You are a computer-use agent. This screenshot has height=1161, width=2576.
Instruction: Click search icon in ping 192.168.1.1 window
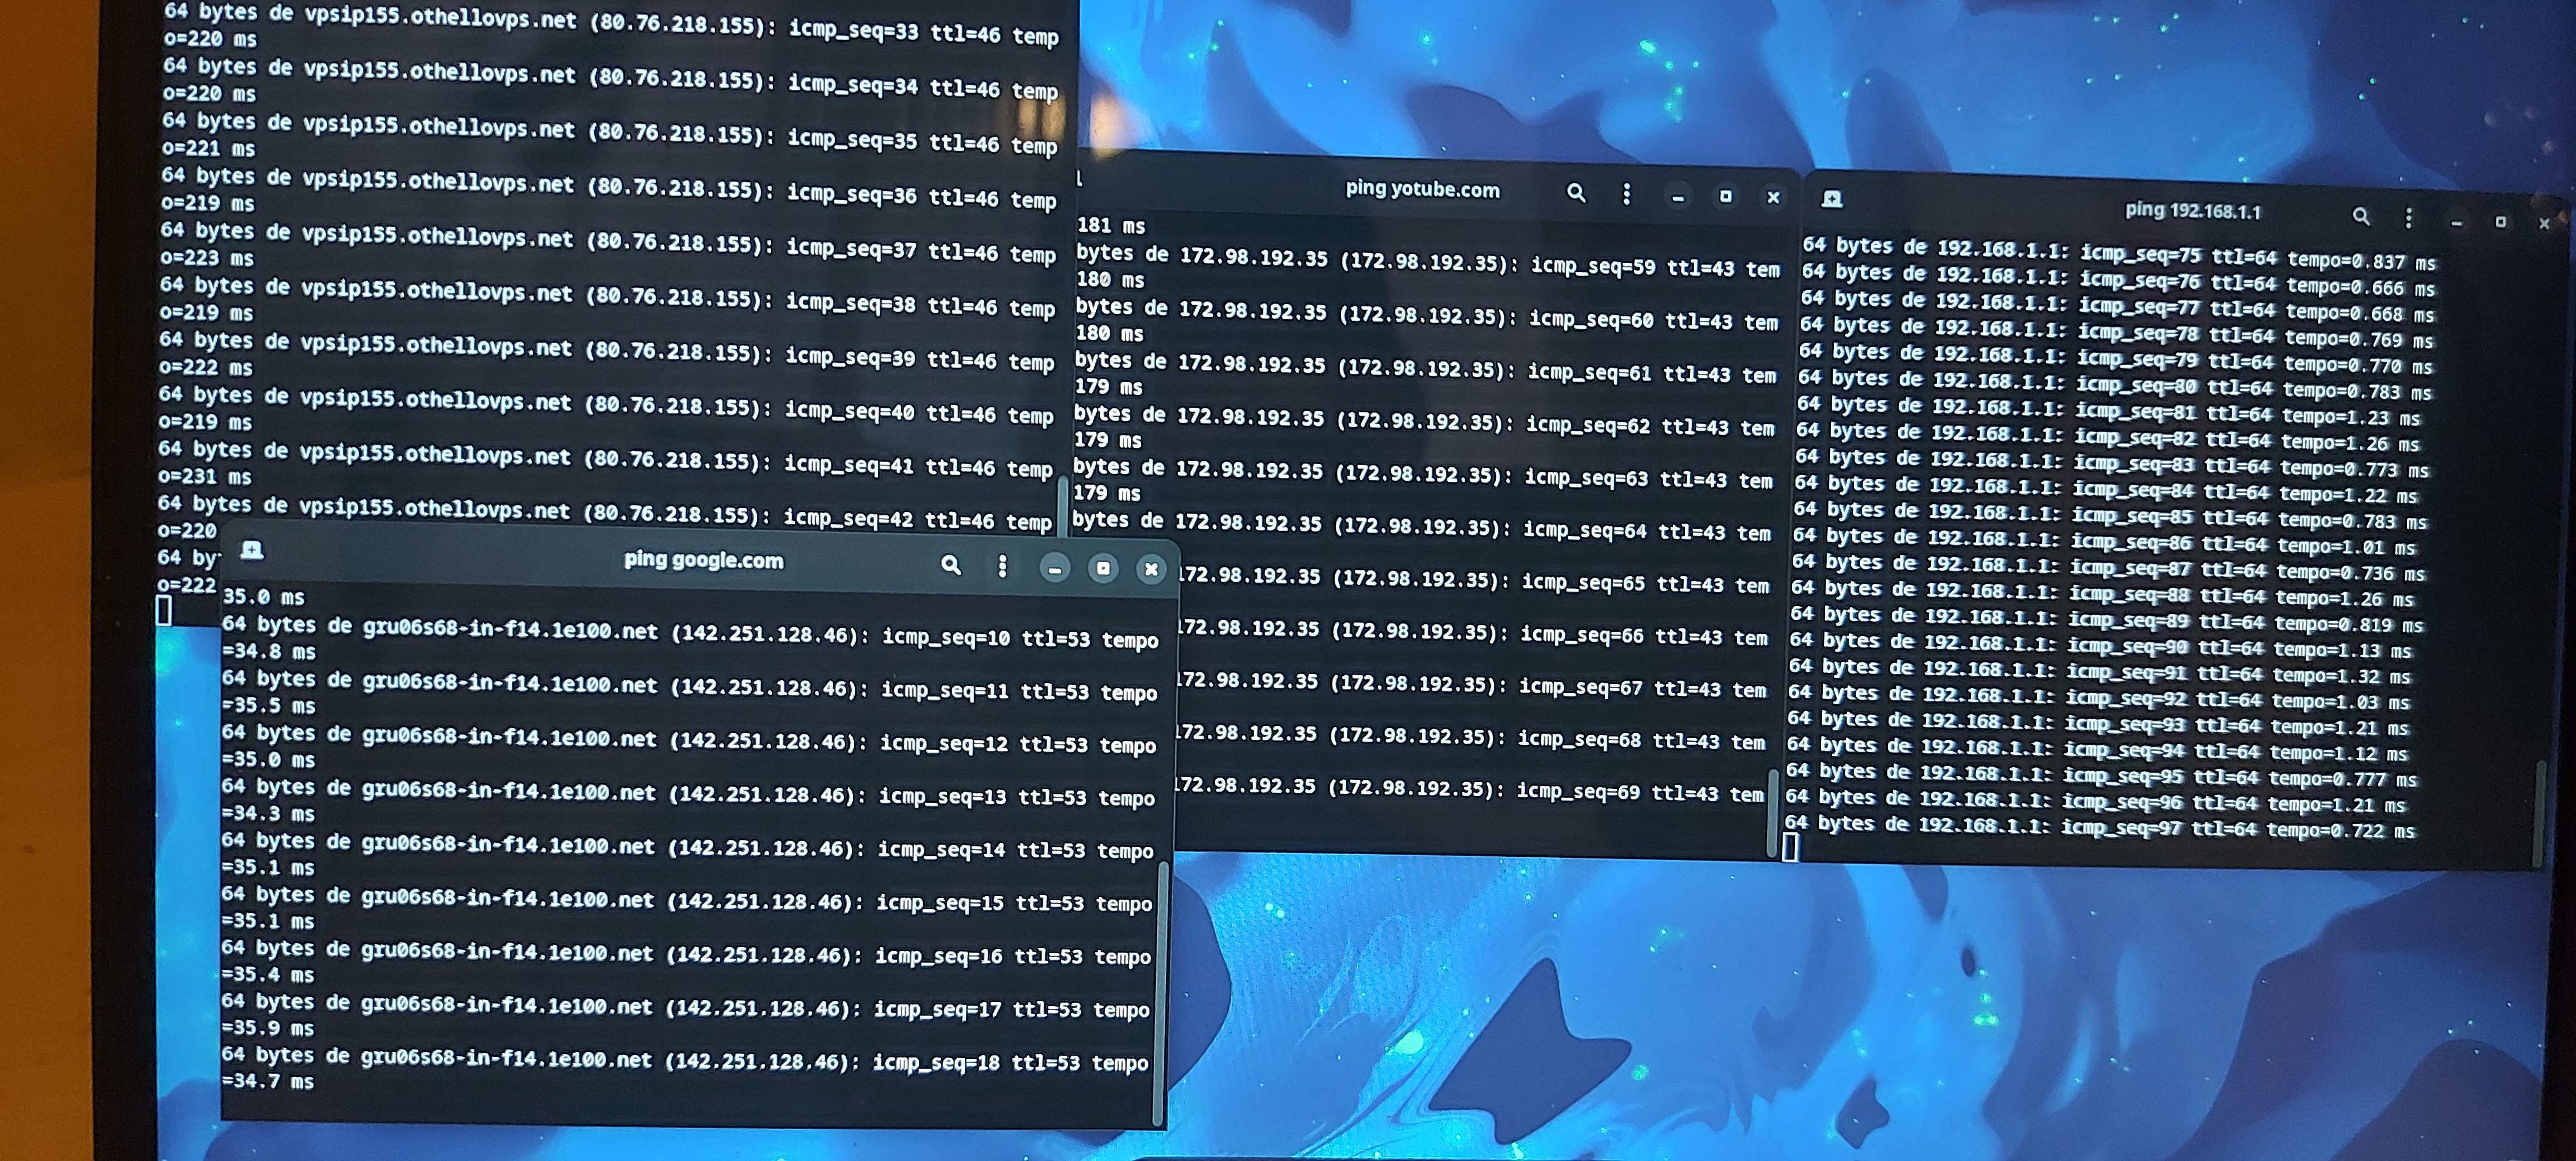click(x=2361, y=216)
